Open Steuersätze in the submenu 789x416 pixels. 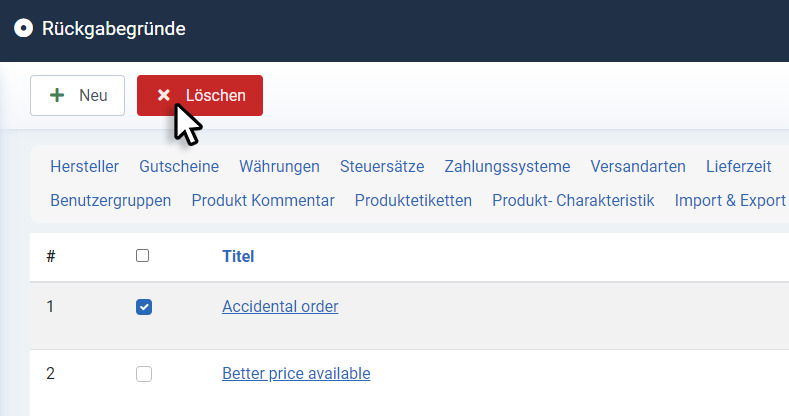382,167
